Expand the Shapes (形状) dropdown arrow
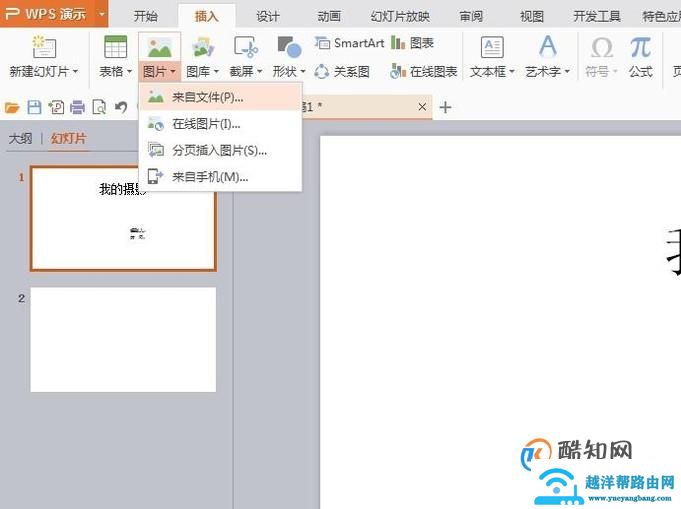The height and width of the screenshot is (509, 681). point(303,71)
